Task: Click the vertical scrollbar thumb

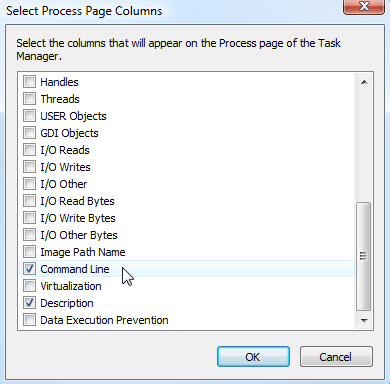Action: click(364, 256)
